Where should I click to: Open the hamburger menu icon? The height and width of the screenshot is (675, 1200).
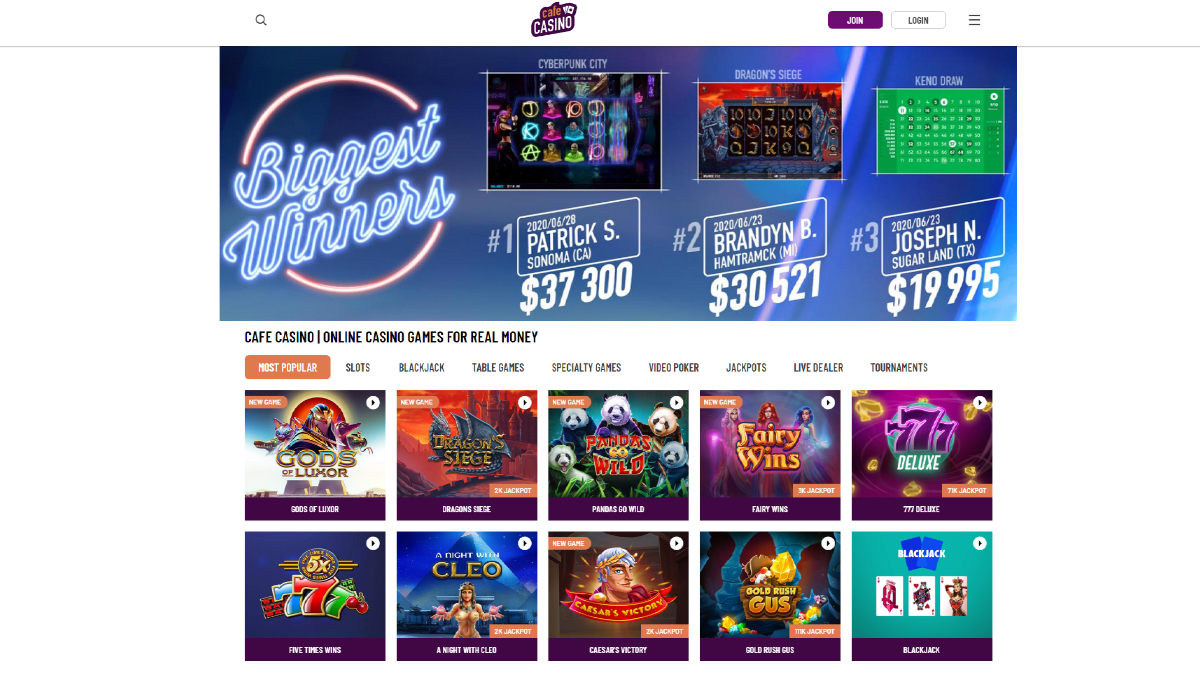974,20
